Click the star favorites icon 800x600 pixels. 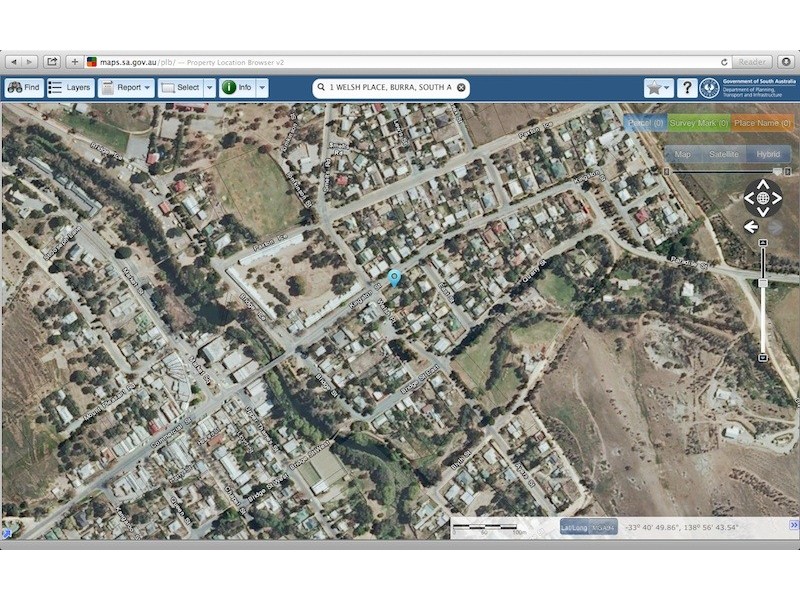pyautogui.click(x=653, y=87)
